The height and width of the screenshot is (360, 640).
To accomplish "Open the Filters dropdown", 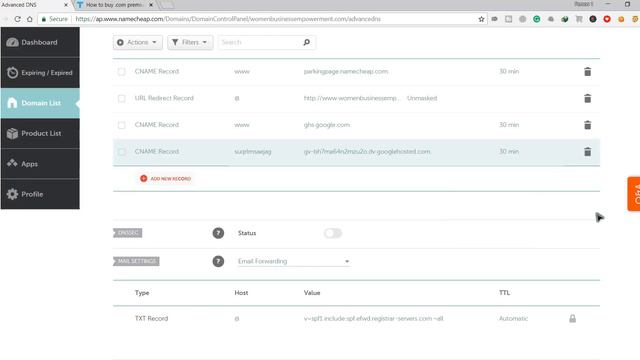I will pos(190,42).
